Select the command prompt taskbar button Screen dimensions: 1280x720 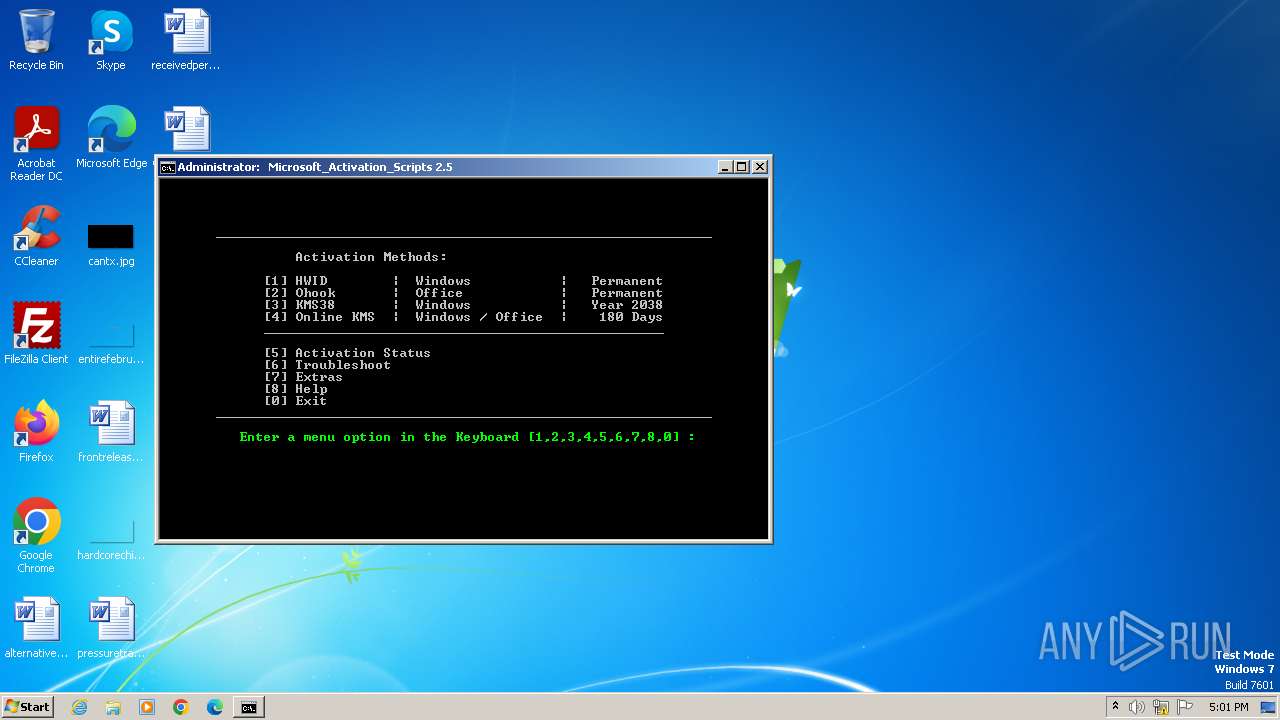(x=249, y=707)
